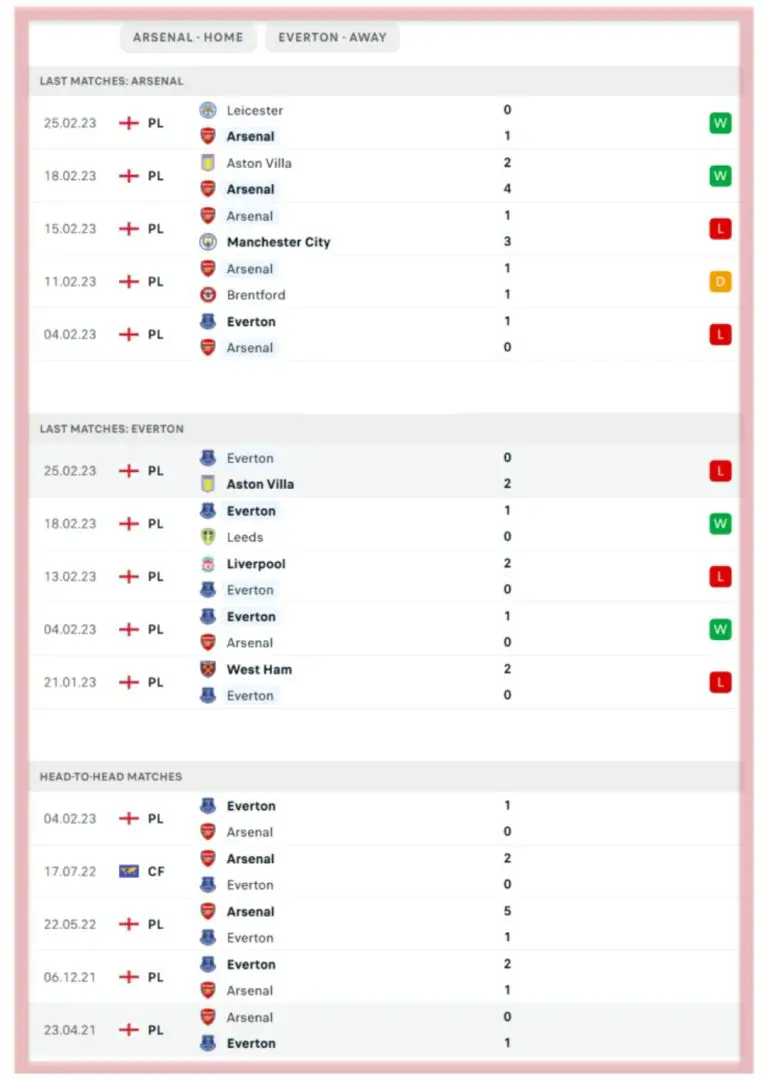Open the Liverpool team name link

256,564
